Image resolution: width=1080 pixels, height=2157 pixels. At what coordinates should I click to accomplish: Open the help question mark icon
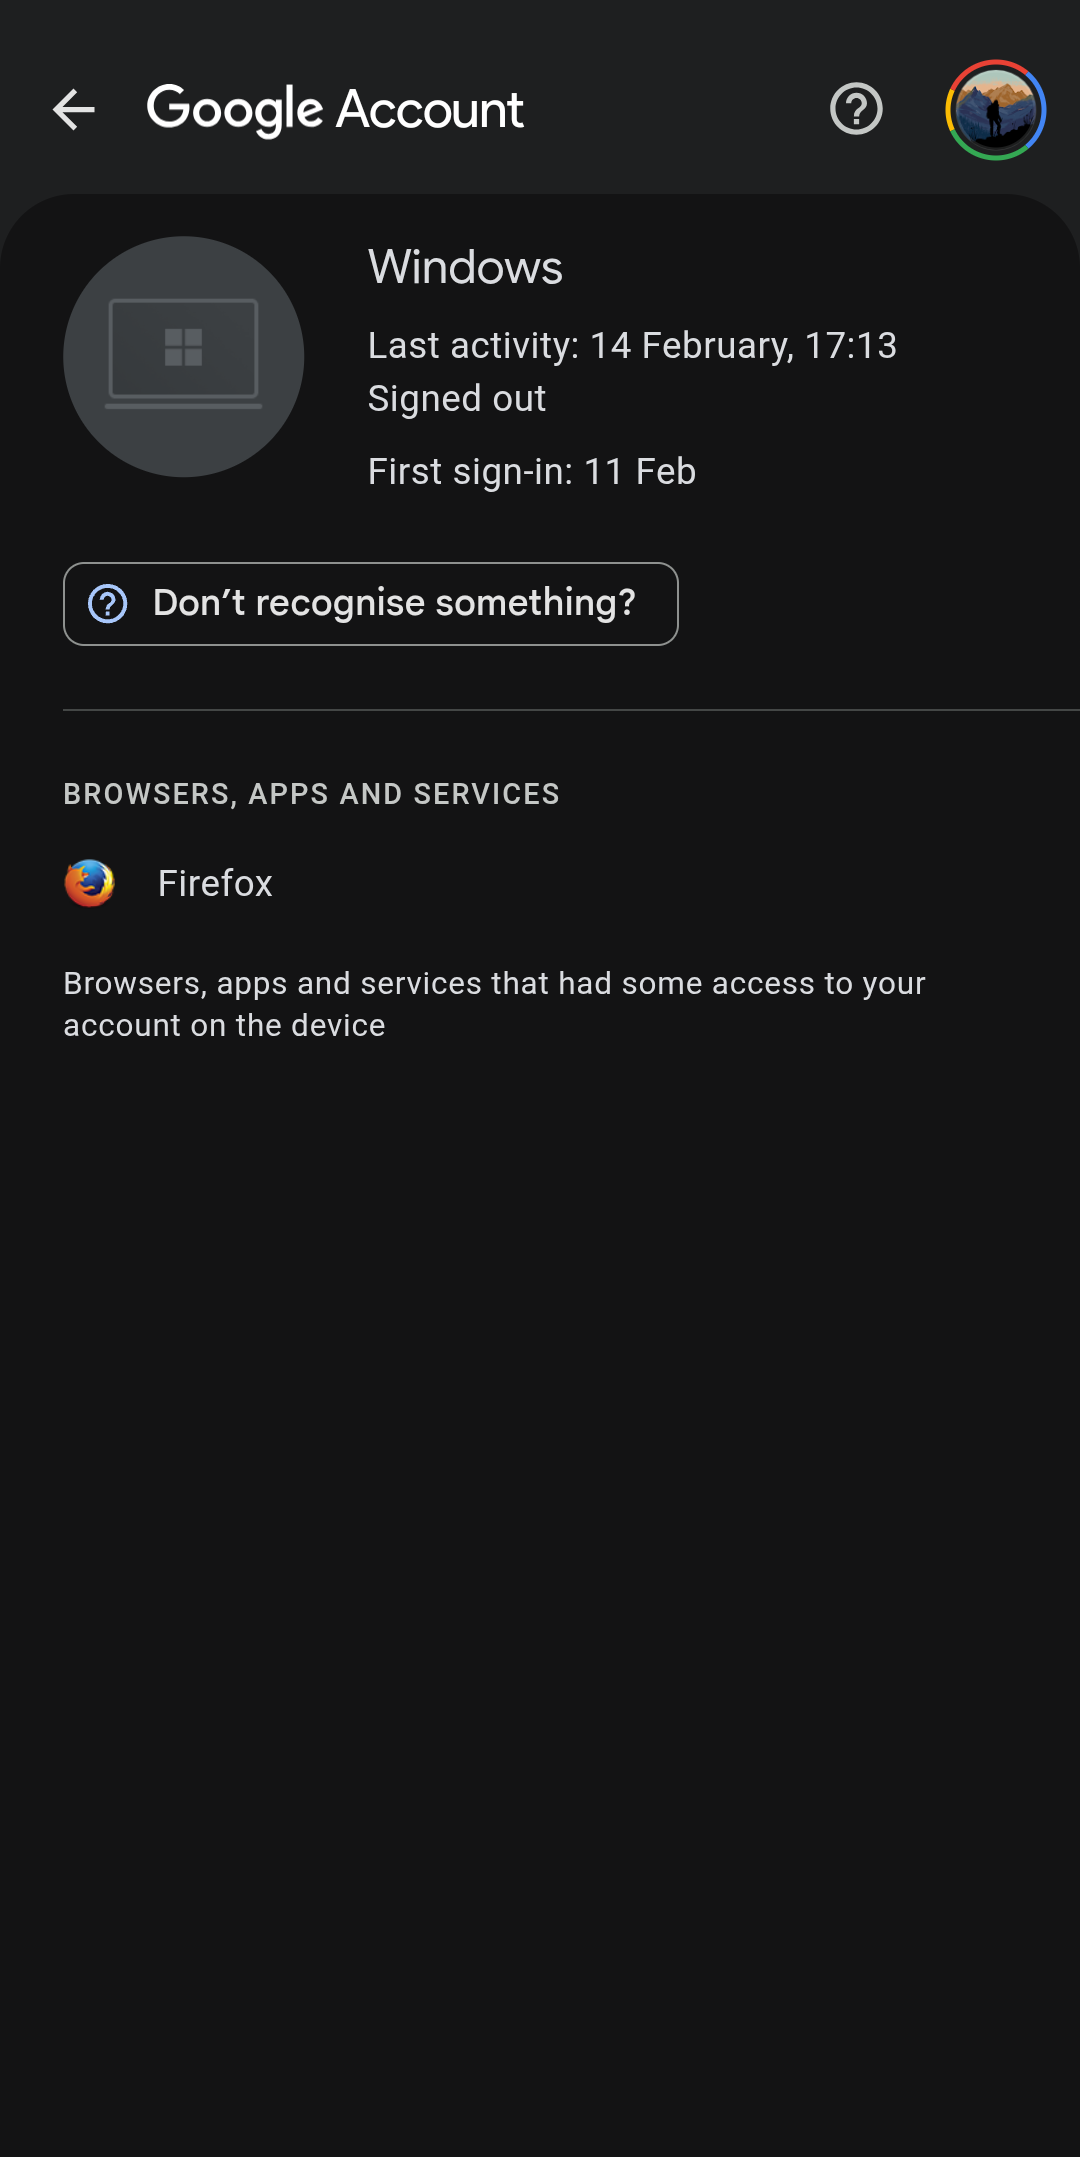click(x=856, y=109)
